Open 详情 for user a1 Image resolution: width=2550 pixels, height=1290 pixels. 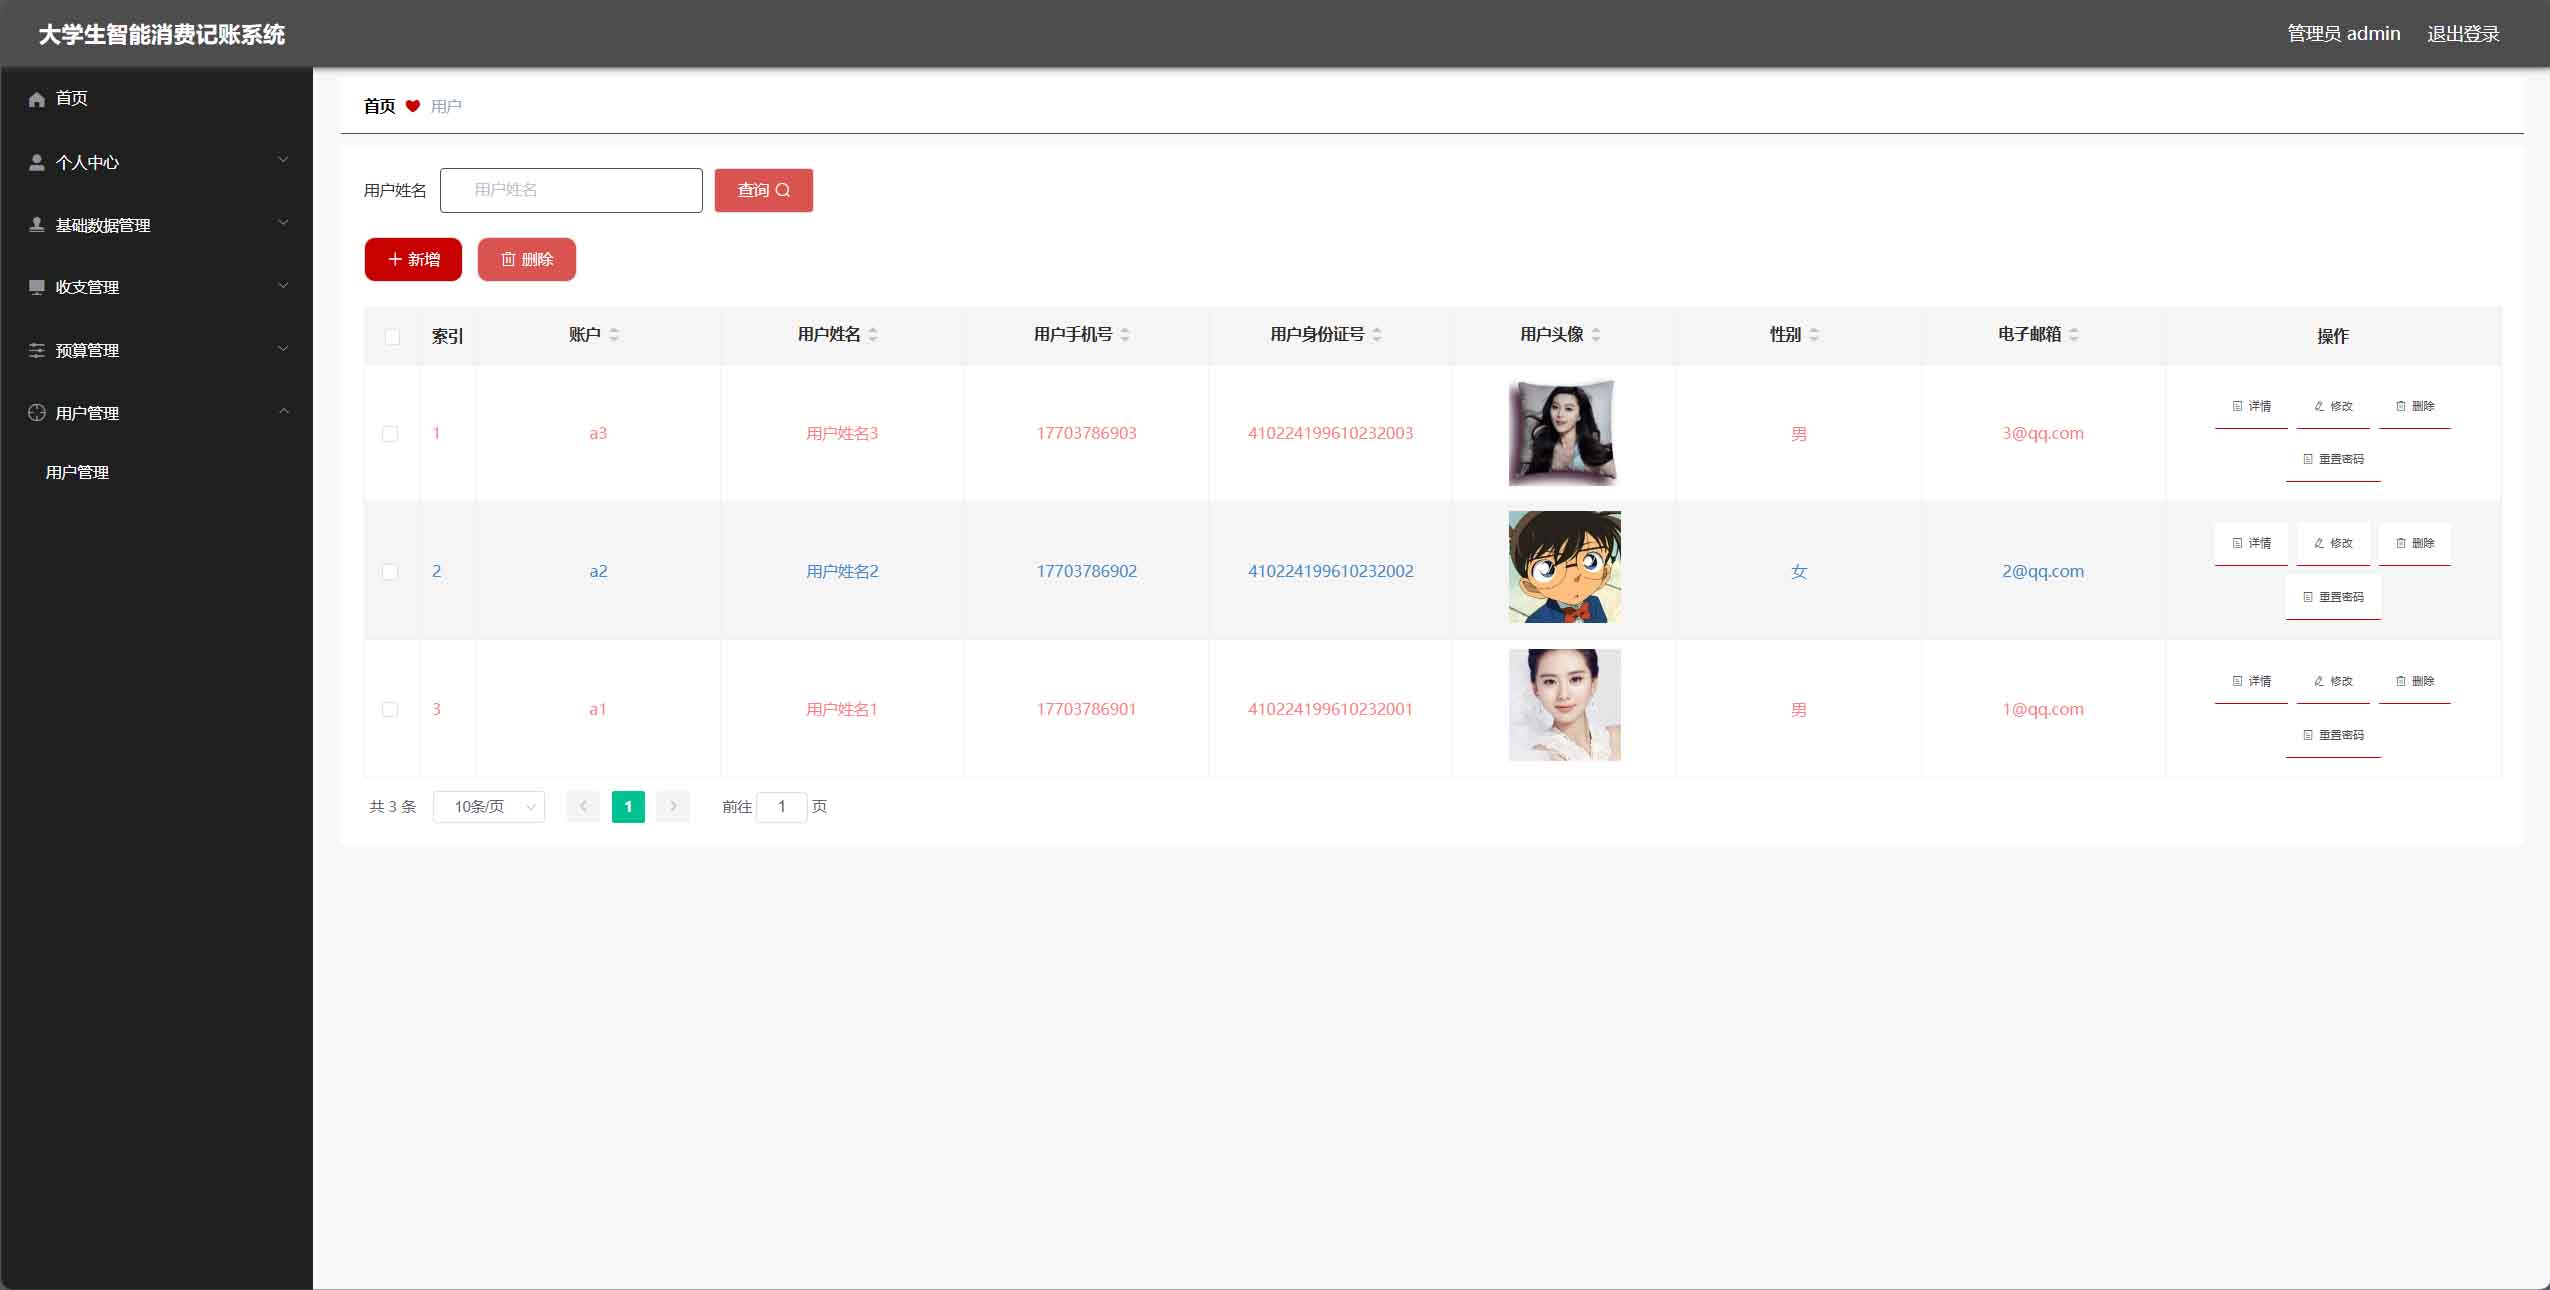click(x=2251, y=681)
